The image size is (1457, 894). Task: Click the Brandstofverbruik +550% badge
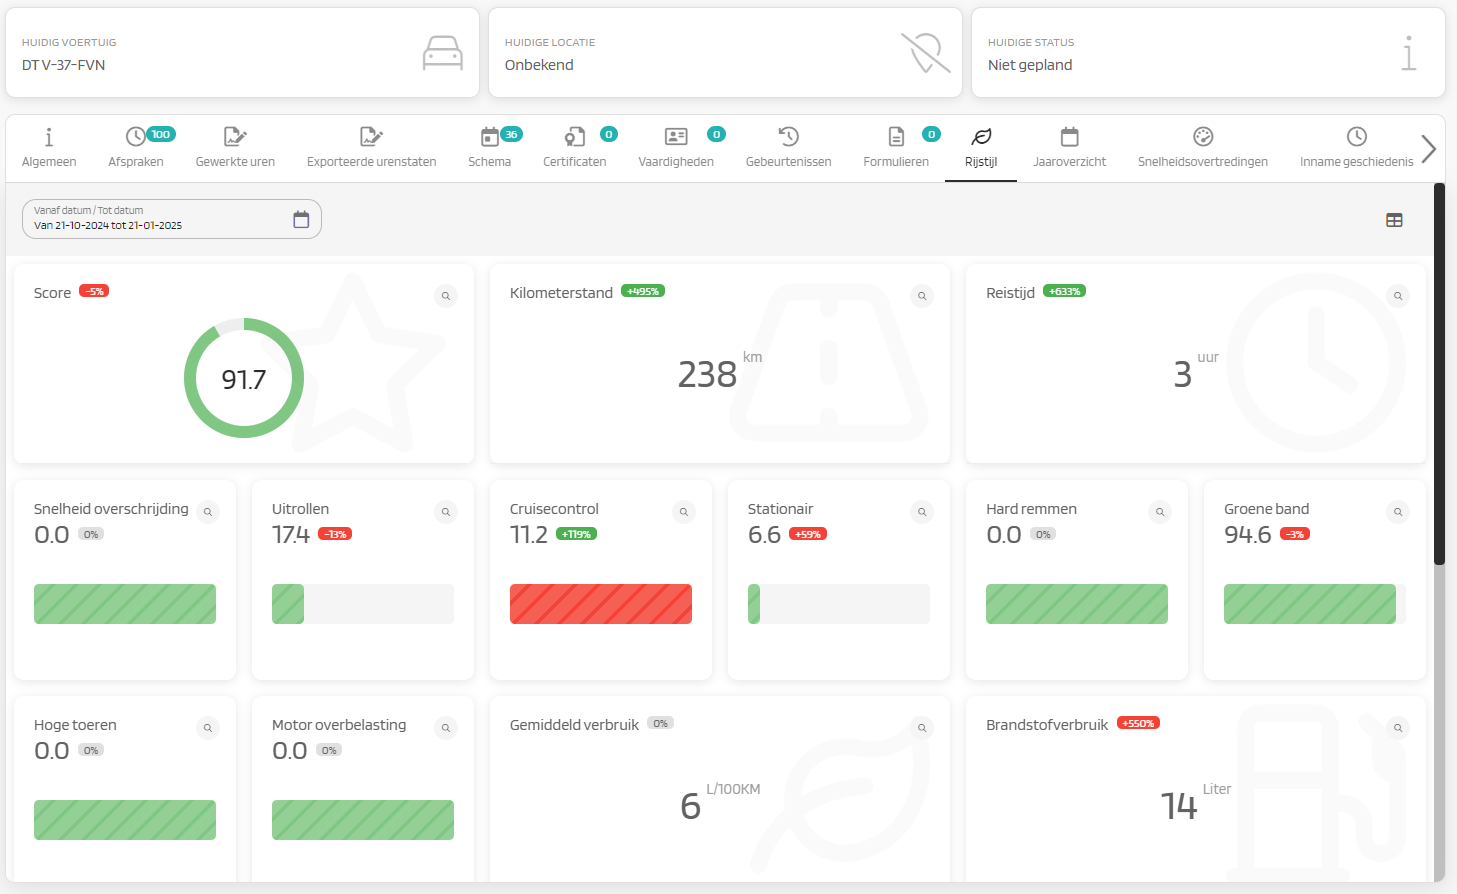point(1138,723)
